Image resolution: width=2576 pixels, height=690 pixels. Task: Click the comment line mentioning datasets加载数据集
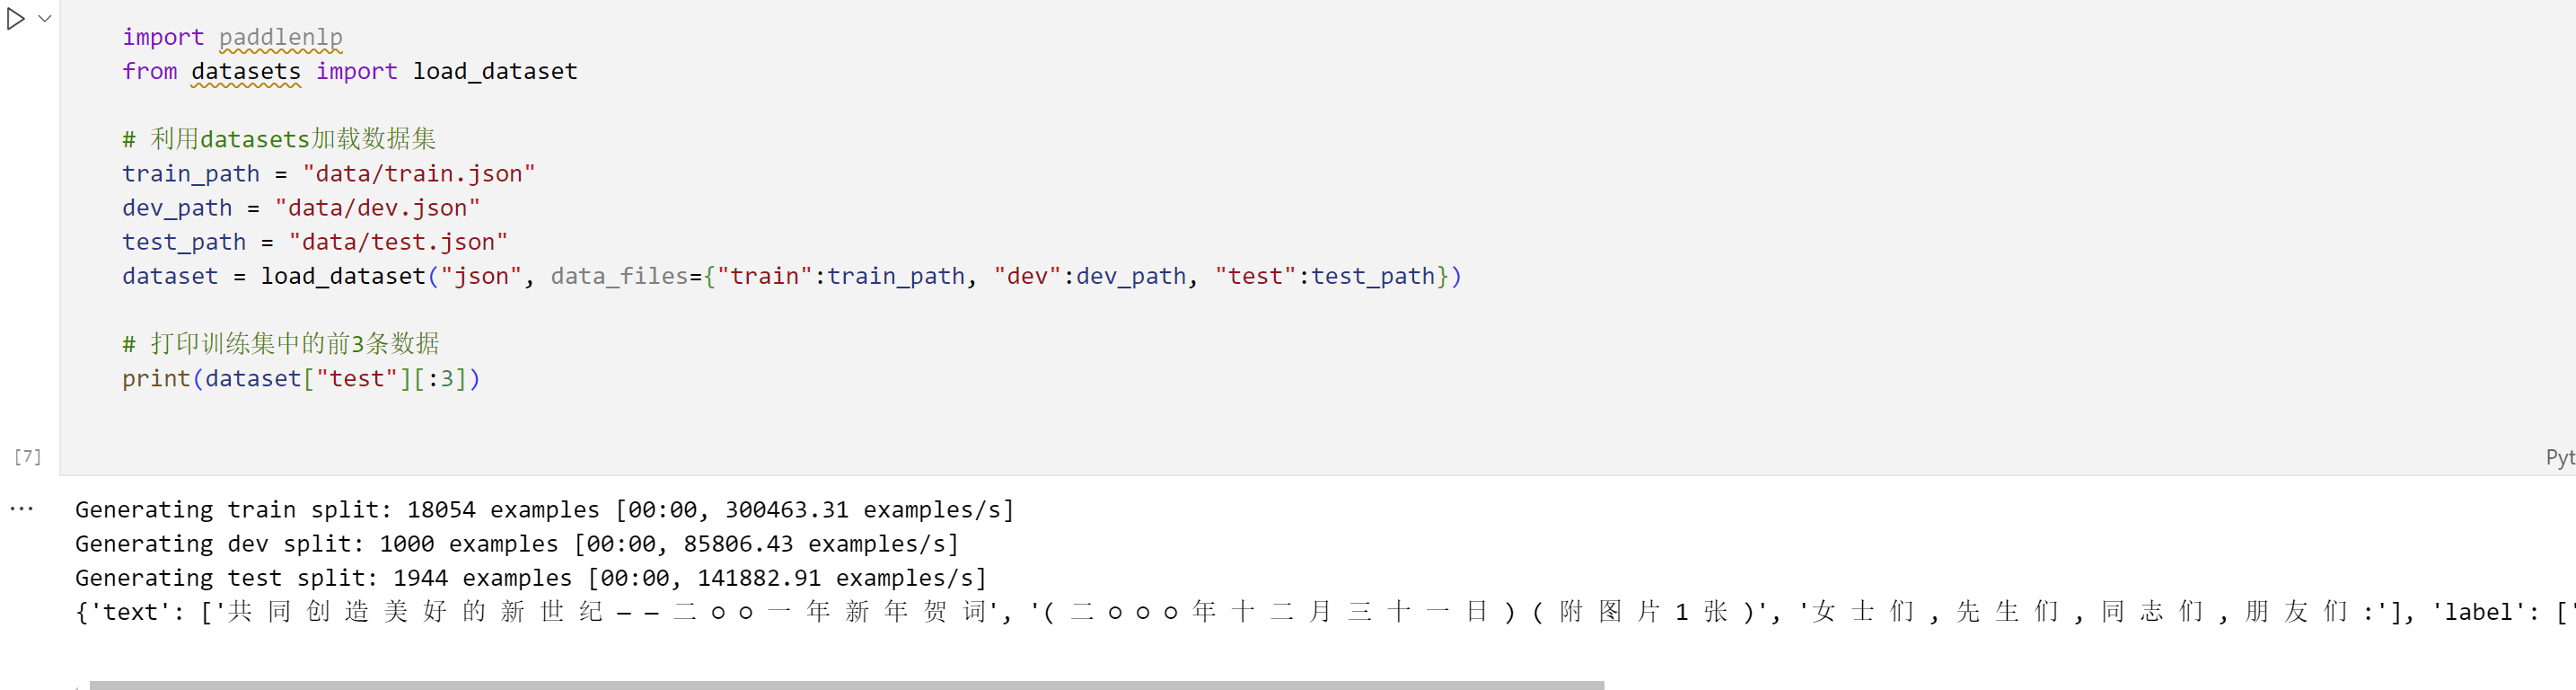279,139
